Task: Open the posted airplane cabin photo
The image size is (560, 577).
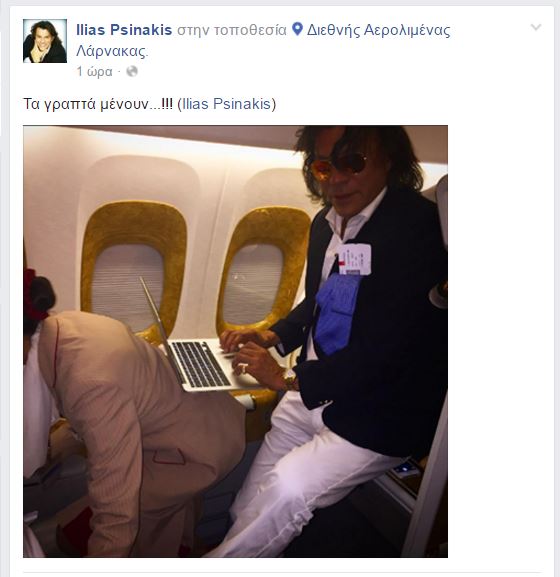Action: coord(235,341)
